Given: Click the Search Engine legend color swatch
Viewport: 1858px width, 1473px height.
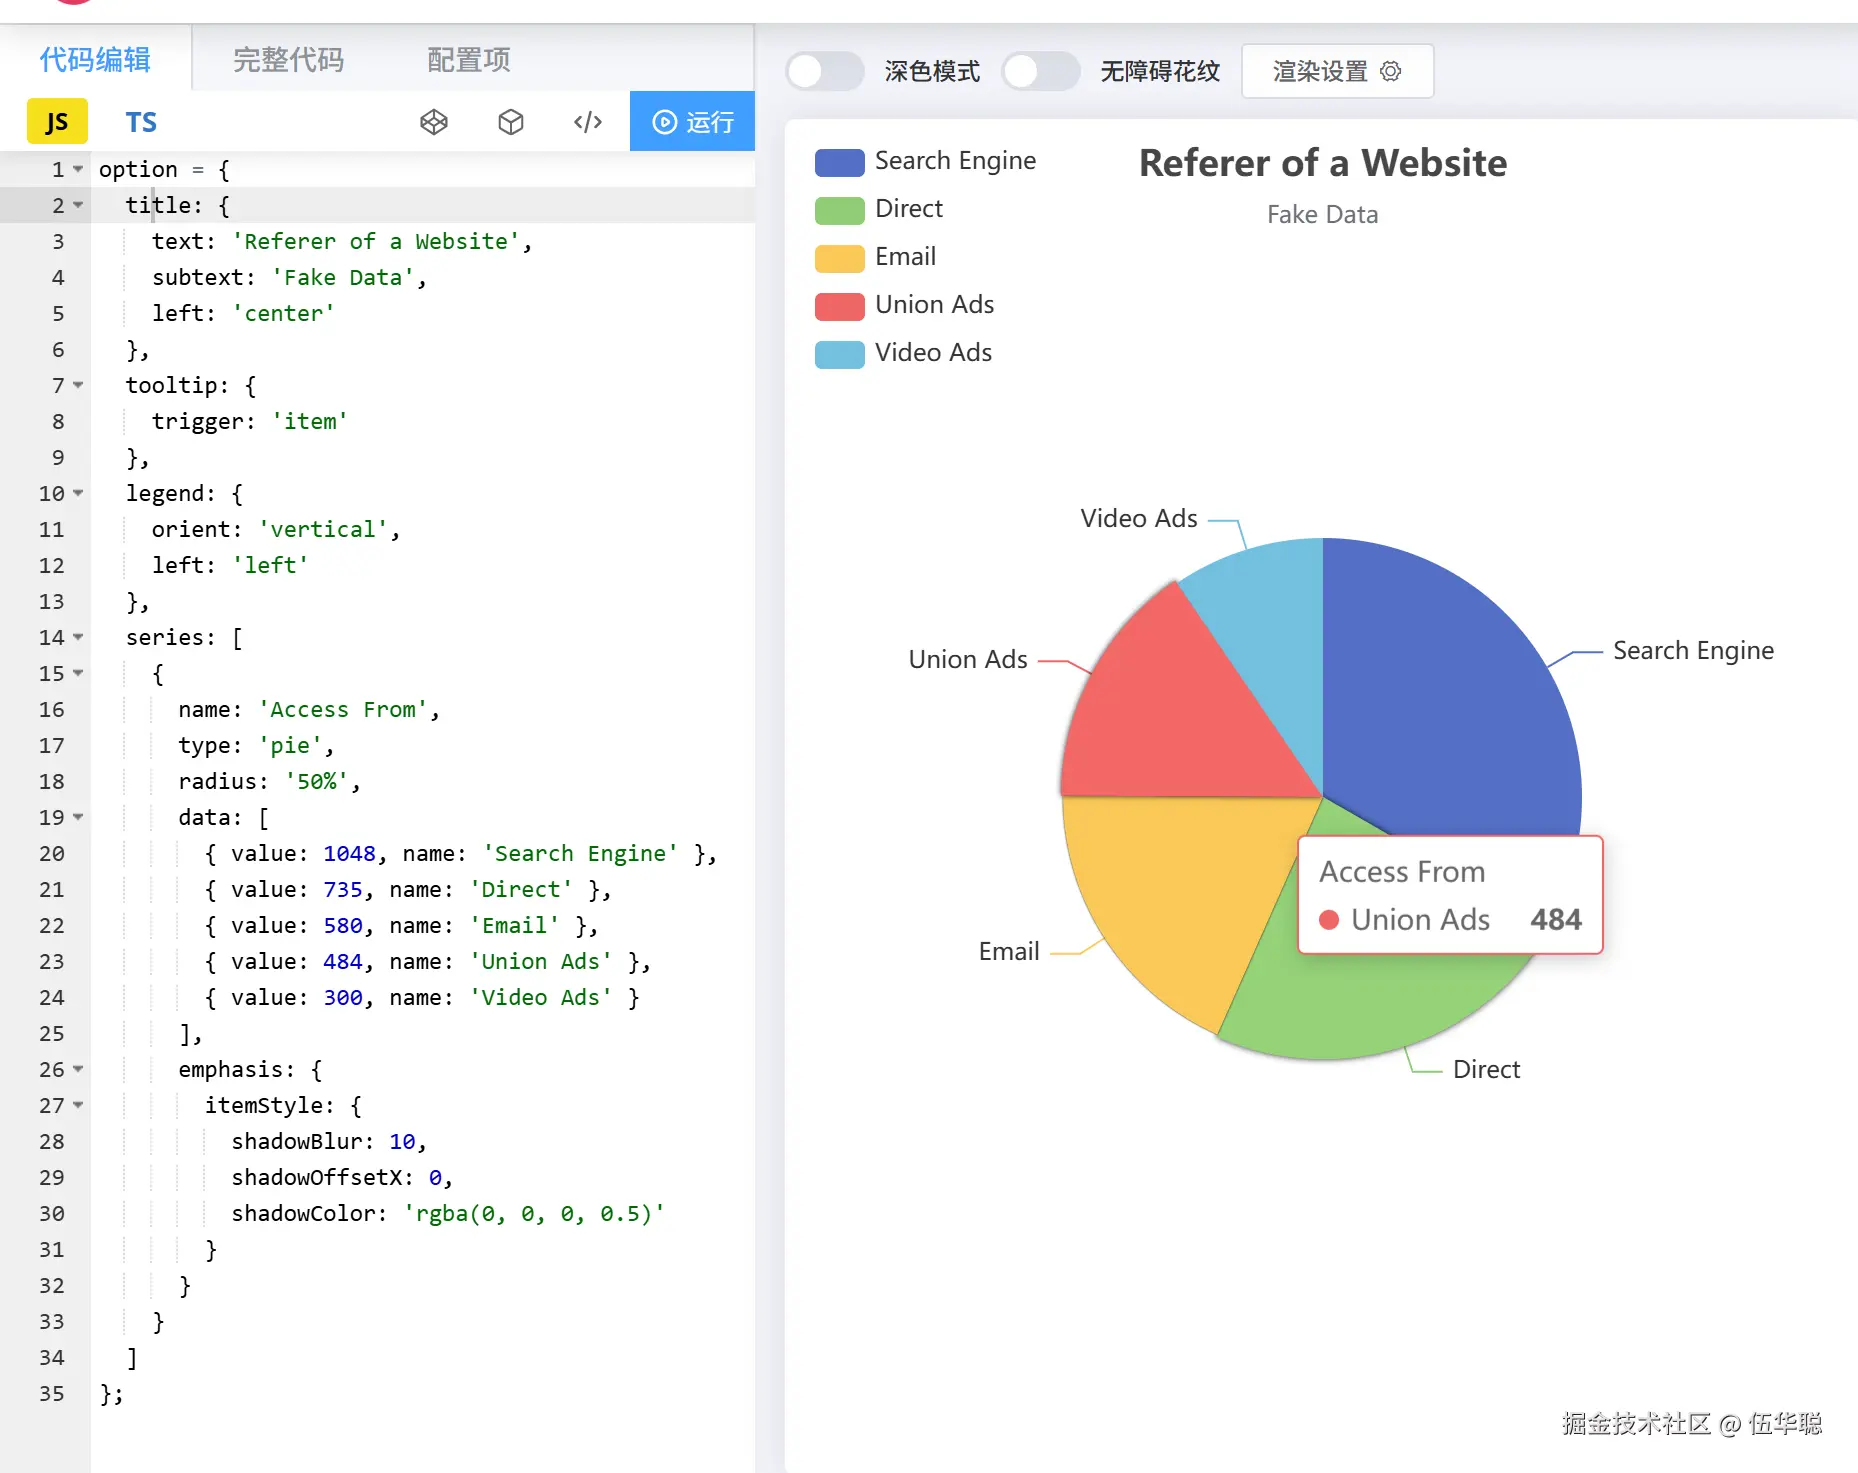Looking at the screenshot, I should (839, 162).
